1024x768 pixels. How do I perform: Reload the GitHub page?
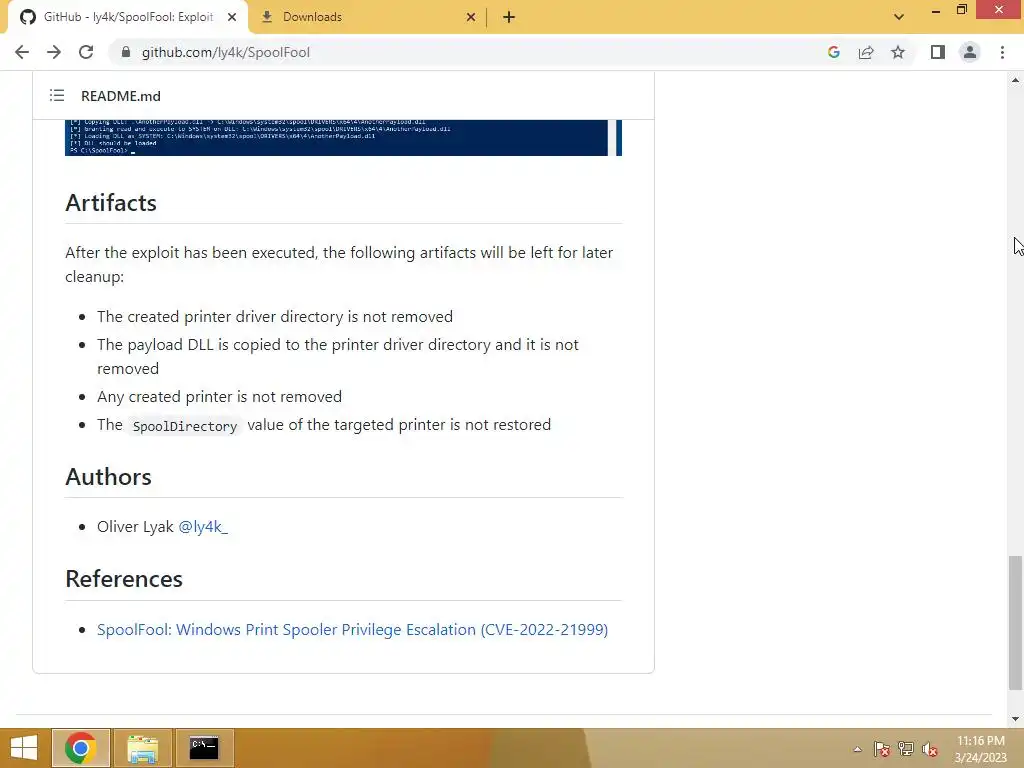point(86,52)
